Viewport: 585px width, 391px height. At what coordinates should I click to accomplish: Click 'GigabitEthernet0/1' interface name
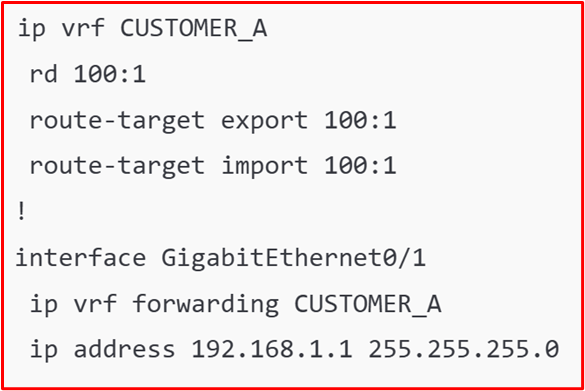293,257
